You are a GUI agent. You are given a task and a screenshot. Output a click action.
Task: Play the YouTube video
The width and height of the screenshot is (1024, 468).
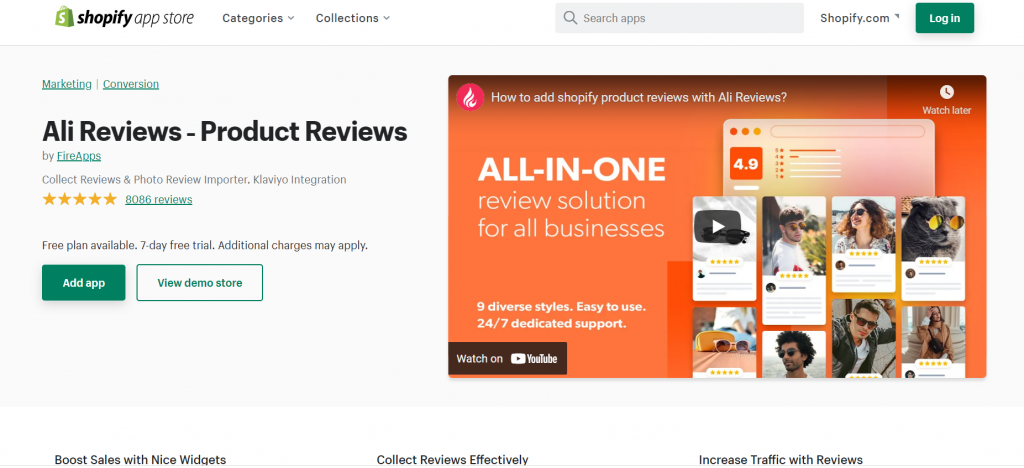tap(717, 226)
